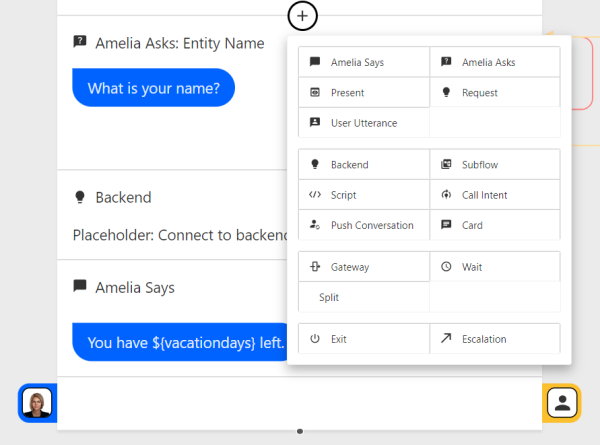Click the Amelia Says step heading in flow
Viewport: 600px width, 445px height.
point(135,287)
